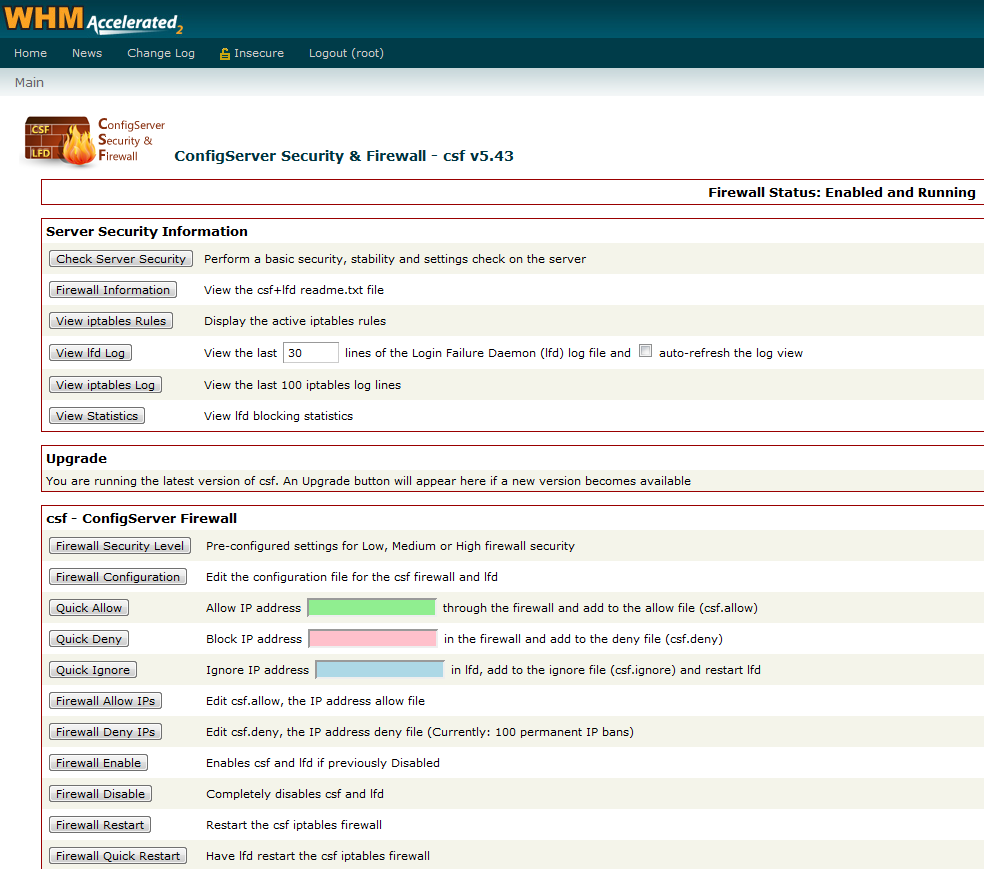Enable auto-refresh the log view checkbox
The image size is (984, 869).
click(x=645, y=351)
